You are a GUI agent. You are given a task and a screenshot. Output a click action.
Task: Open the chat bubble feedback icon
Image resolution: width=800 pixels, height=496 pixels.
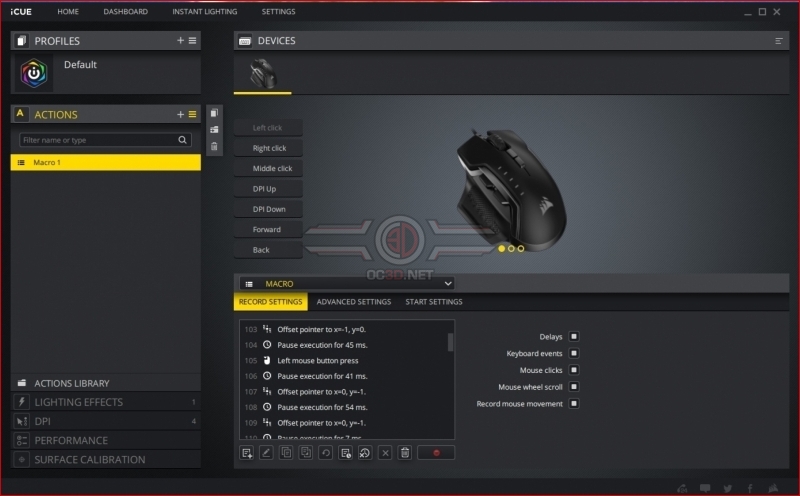click(705, 488)
